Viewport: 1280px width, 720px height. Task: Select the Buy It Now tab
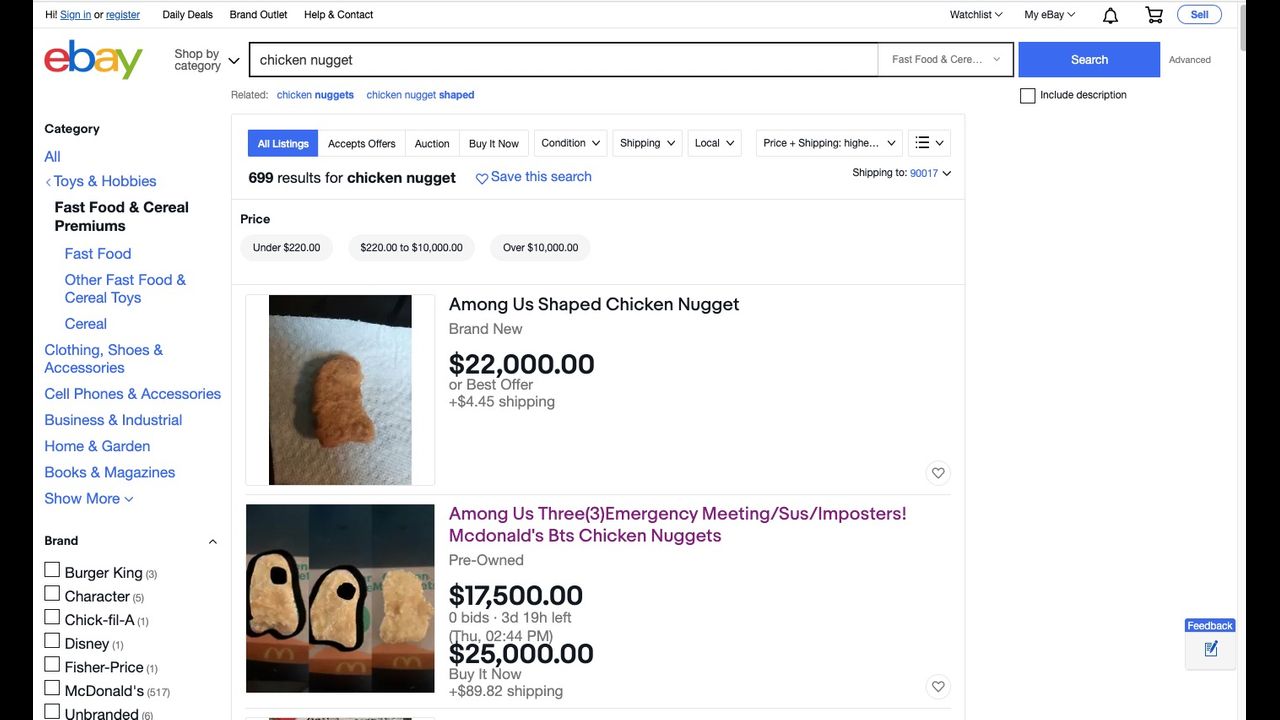point(493,144)
